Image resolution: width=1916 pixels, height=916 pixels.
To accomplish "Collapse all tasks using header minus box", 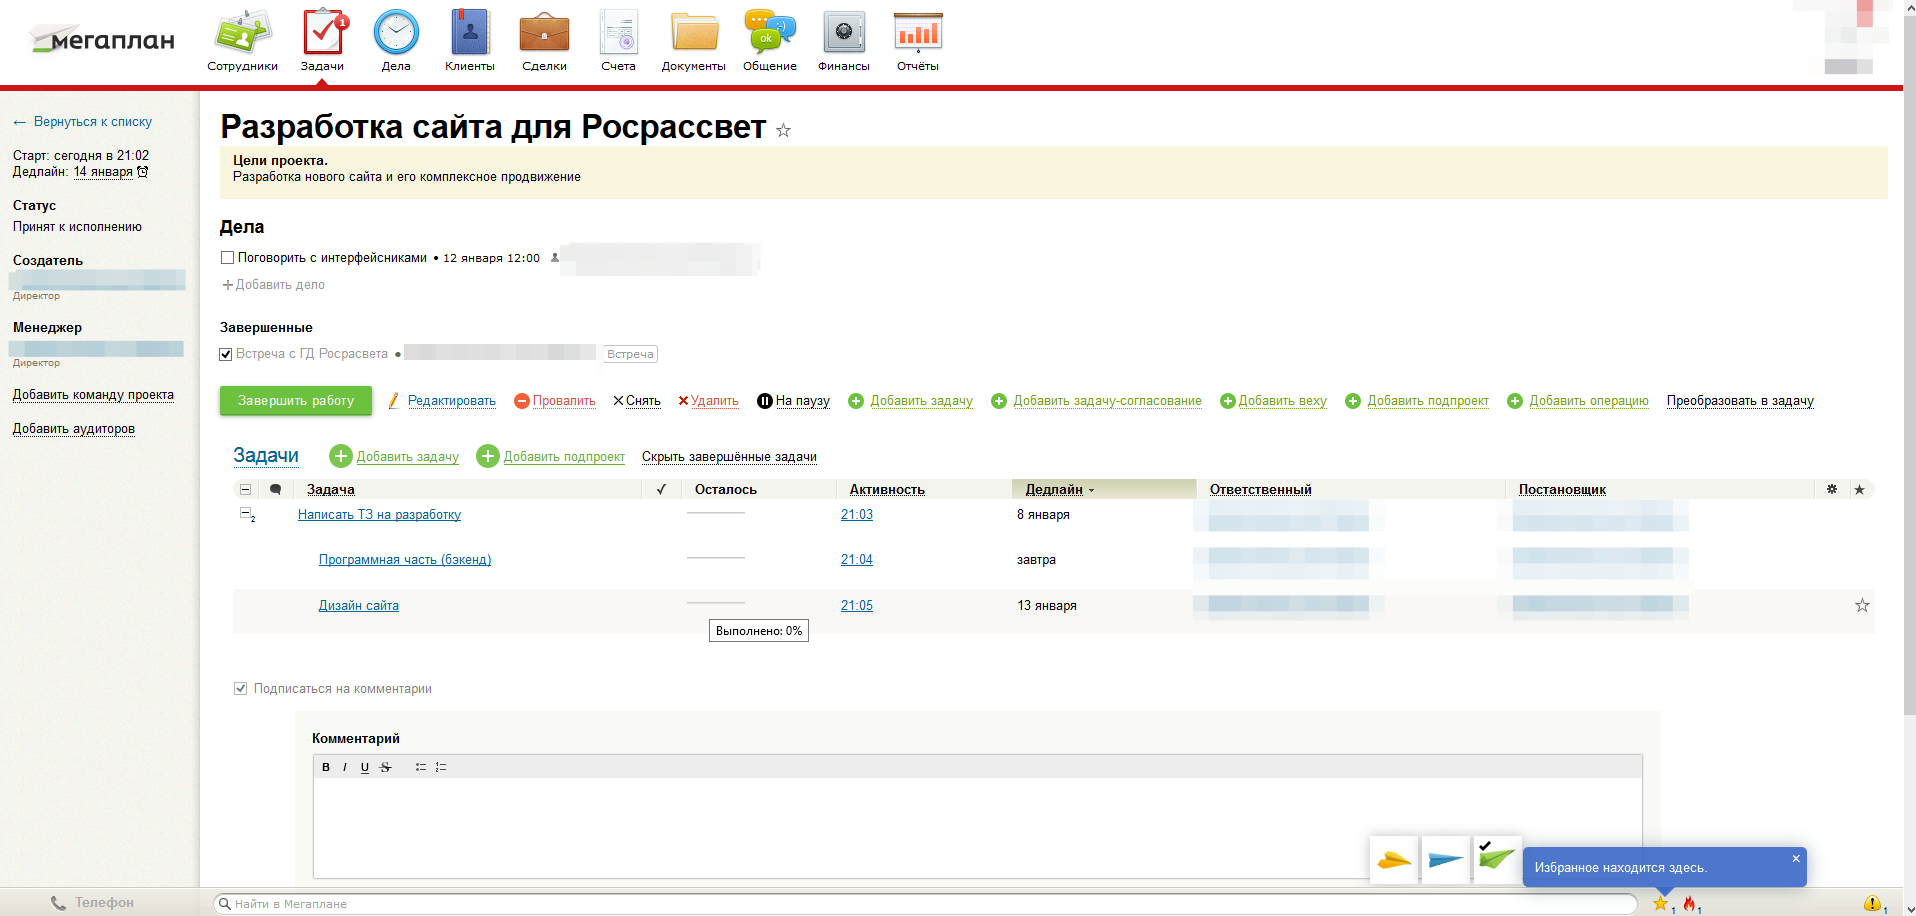I will [245, 489].
